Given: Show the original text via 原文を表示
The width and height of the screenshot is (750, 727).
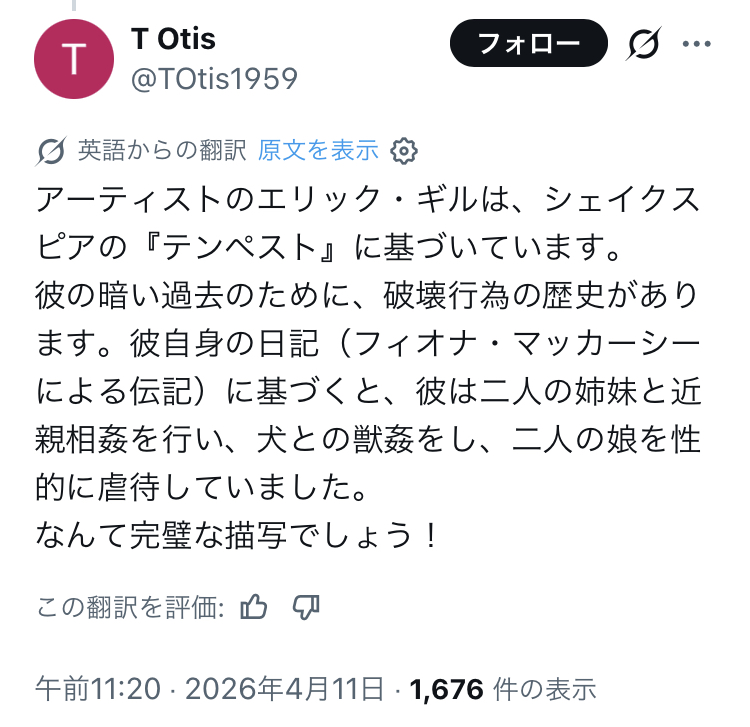Looking at the screenshot, I should coord(318,151).
